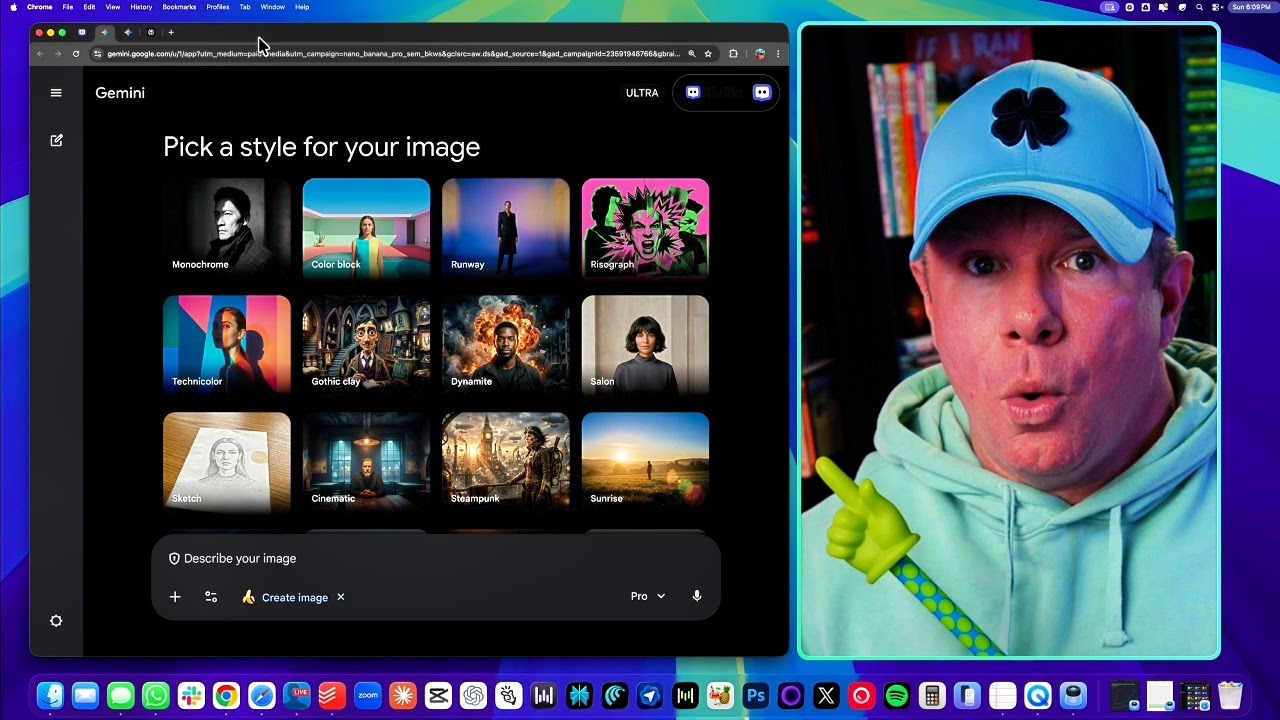Screen dimensions: 1280x720
Task: Open the History menu
Action: click(x=141, y=7)
